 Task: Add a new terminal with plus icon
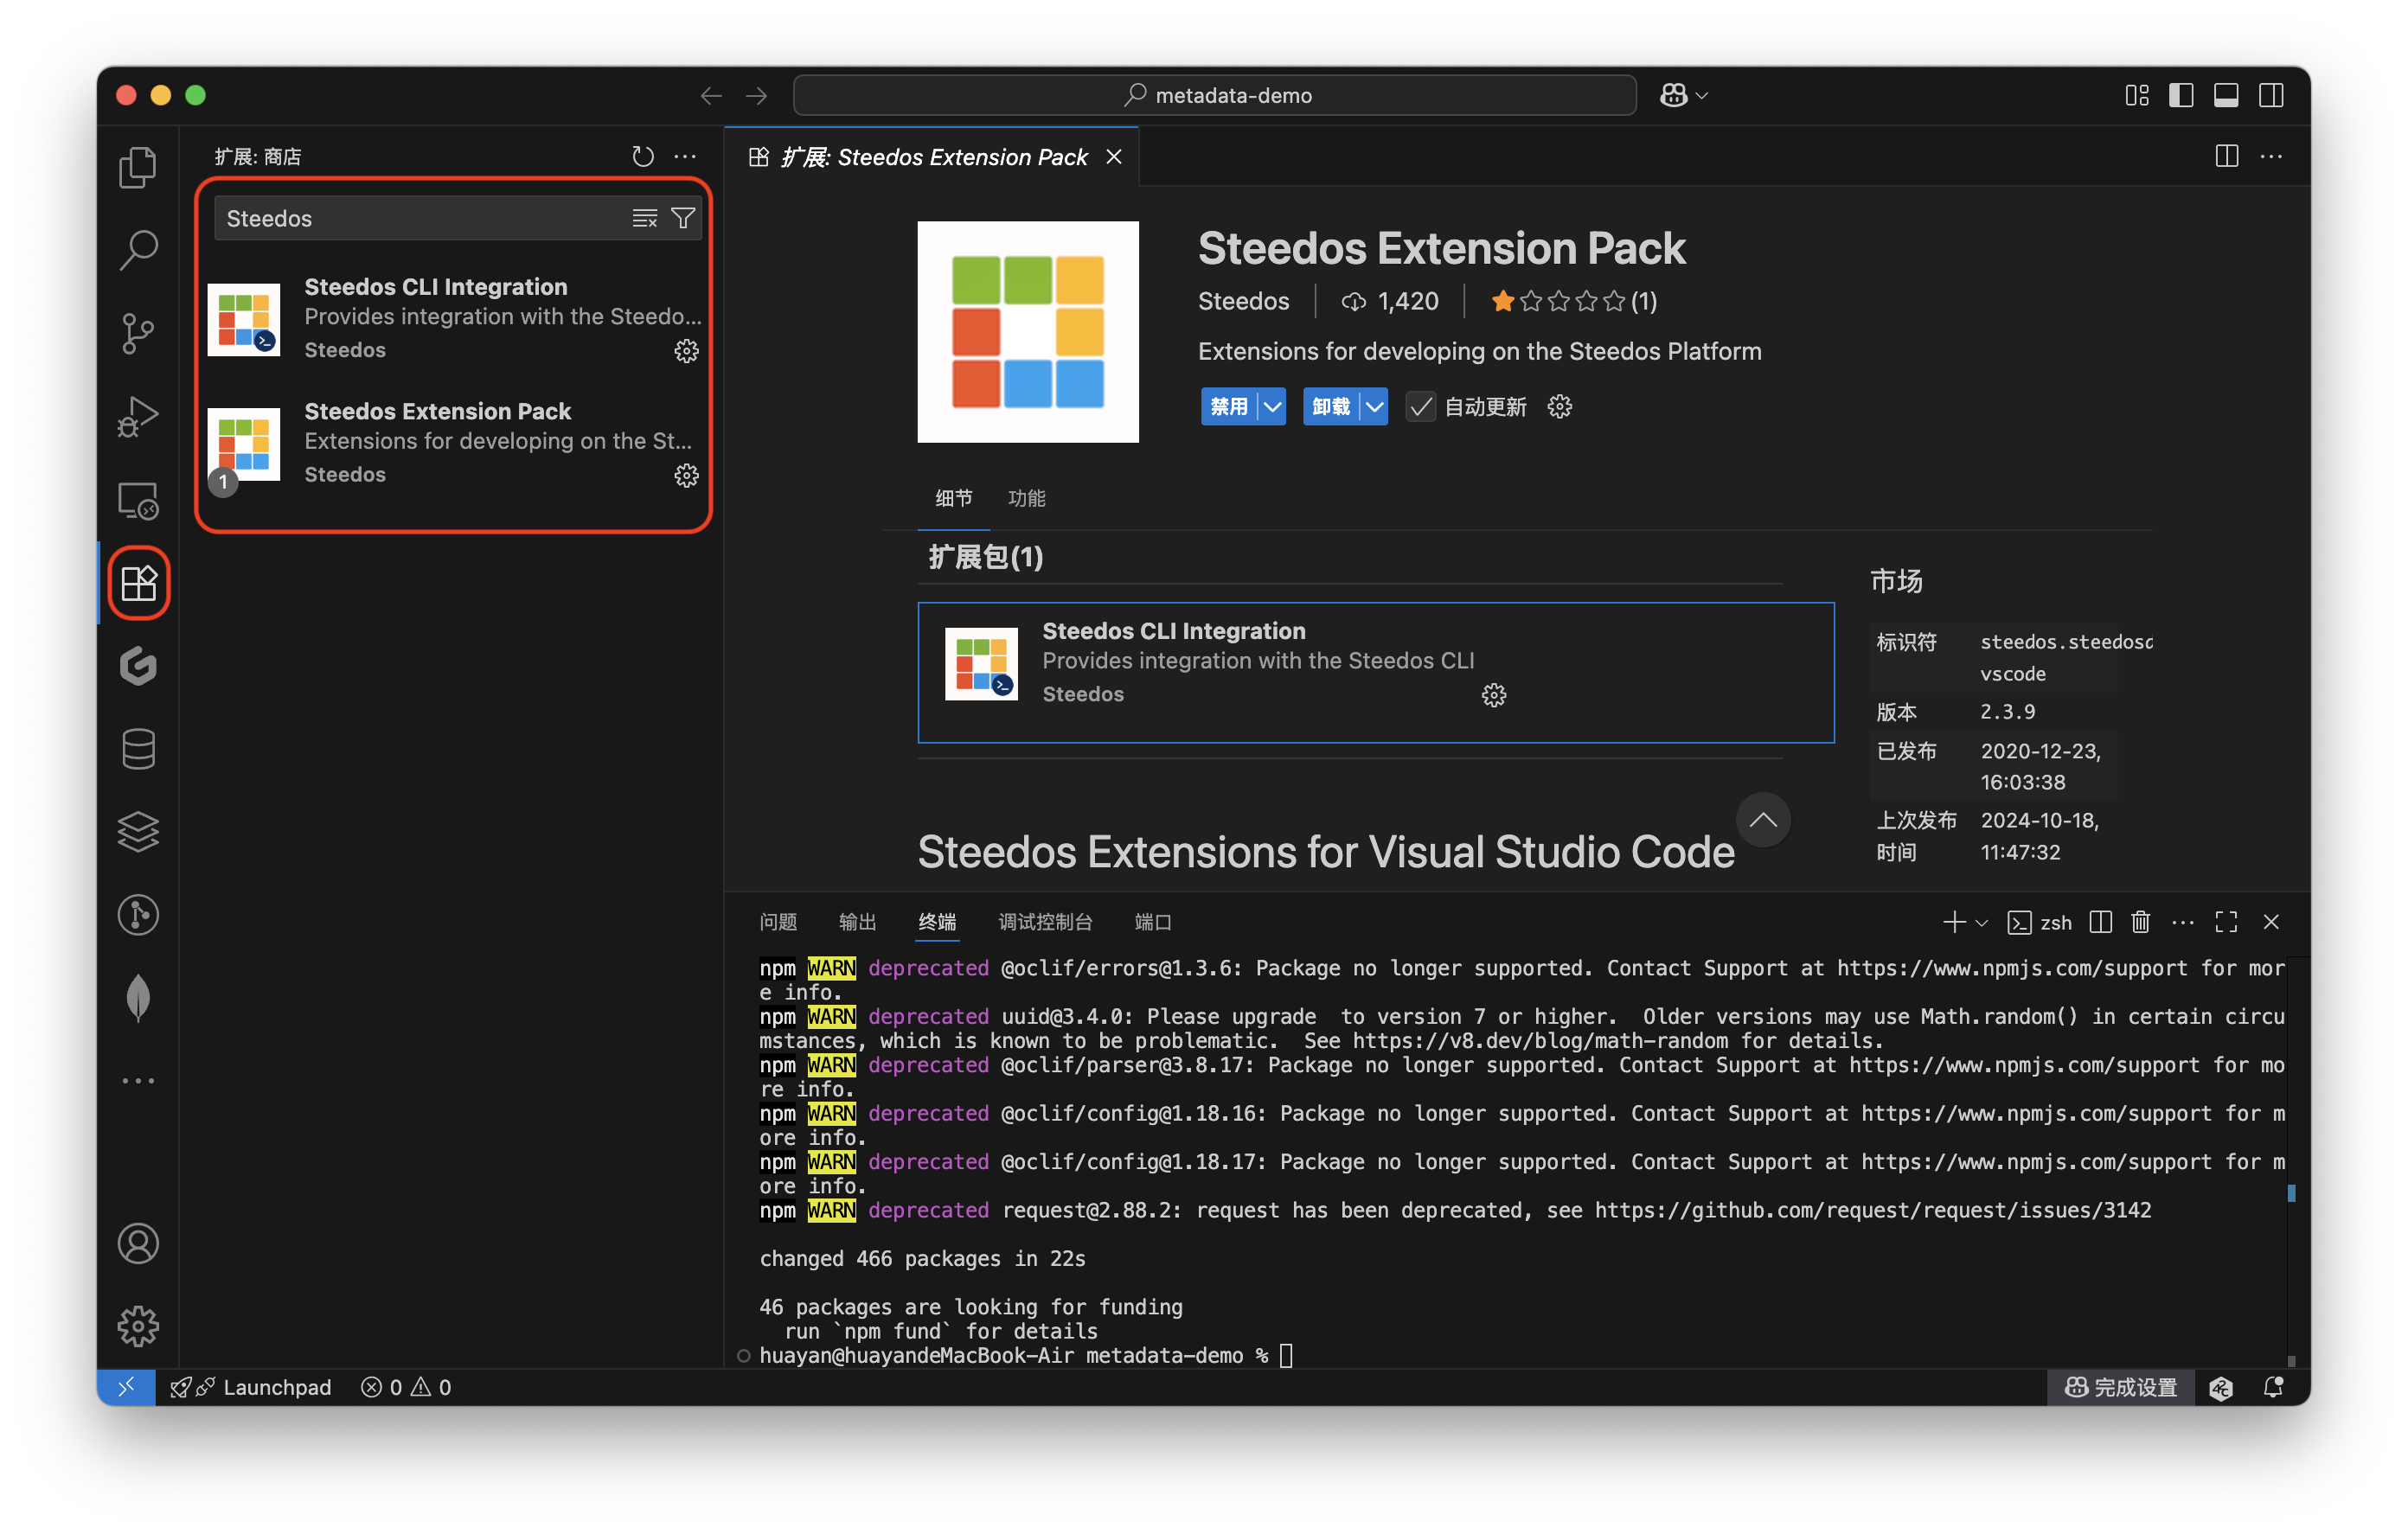1953,922
